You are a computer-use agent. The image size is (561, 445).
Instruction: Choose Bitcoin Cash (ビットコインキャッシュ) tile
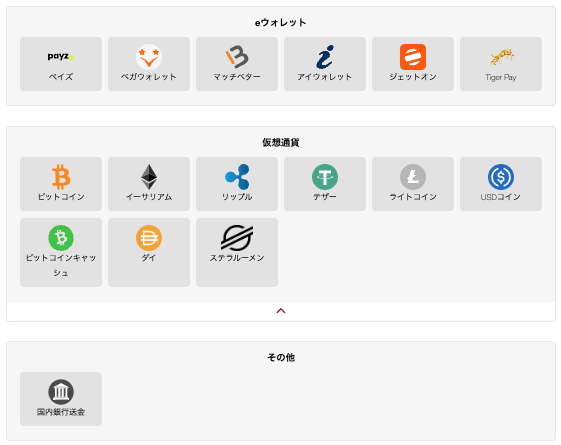(61, 253)
